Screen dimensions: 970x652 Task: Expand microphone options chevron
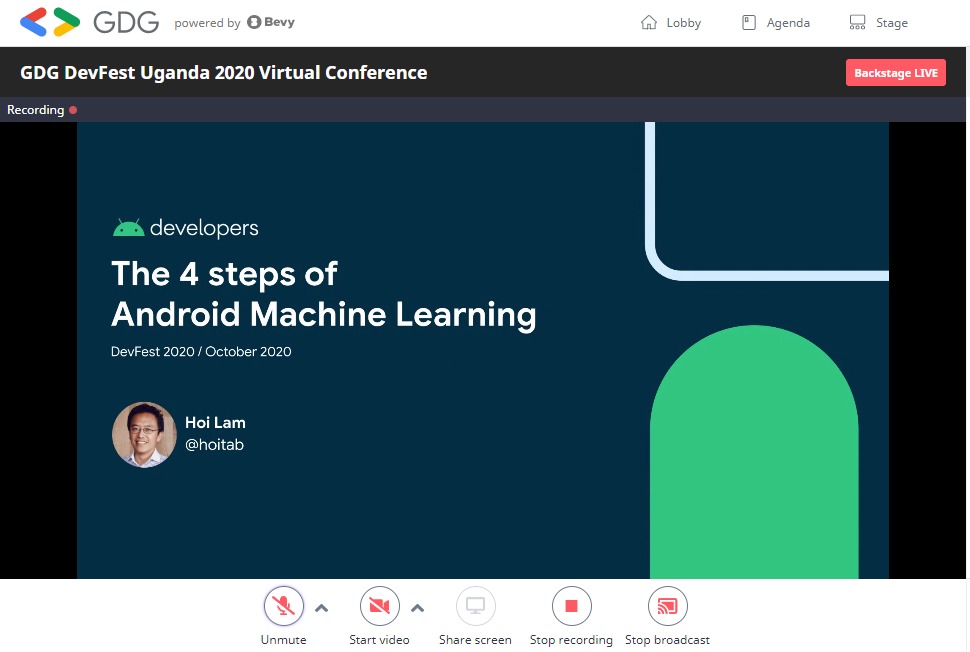click(x=321, y=608)
